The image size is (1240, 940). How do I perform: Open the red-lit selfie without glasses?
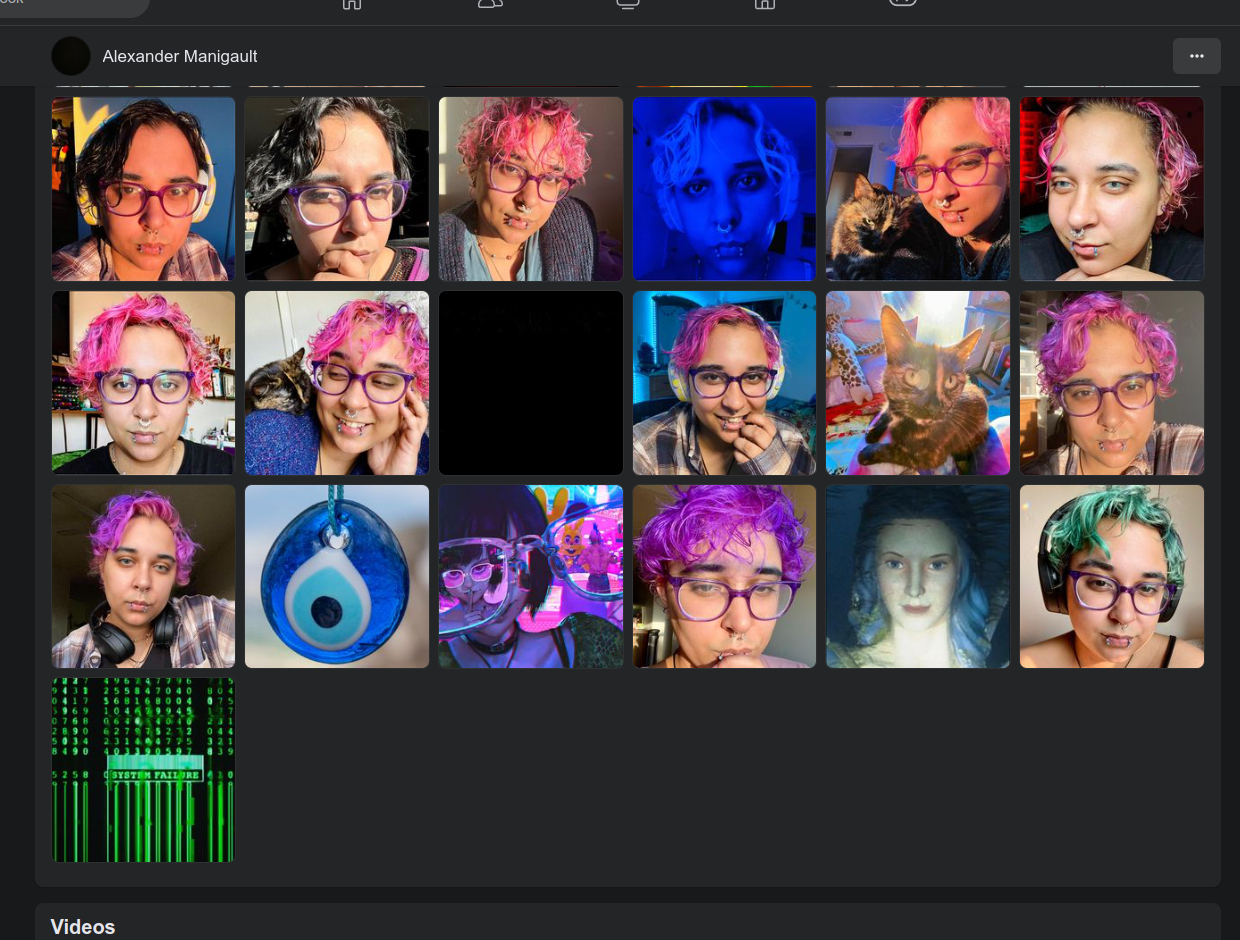click(x=1111, y=189)
